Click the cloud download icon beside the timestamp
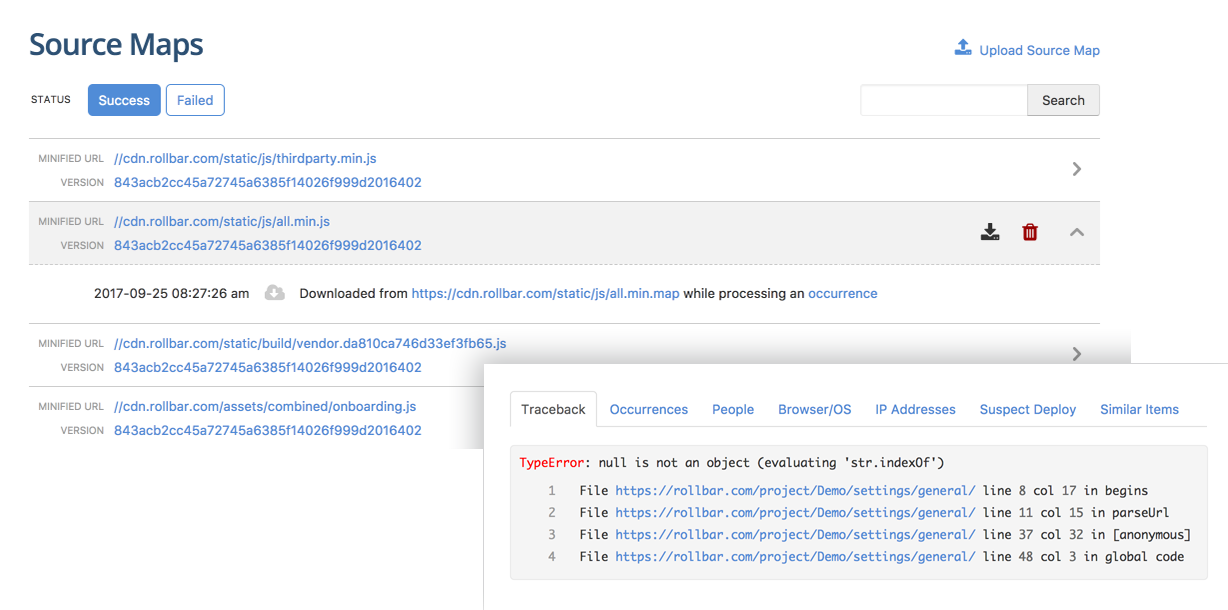The height and width of the screenshot is (610, 1228). (x=274, y=293)
